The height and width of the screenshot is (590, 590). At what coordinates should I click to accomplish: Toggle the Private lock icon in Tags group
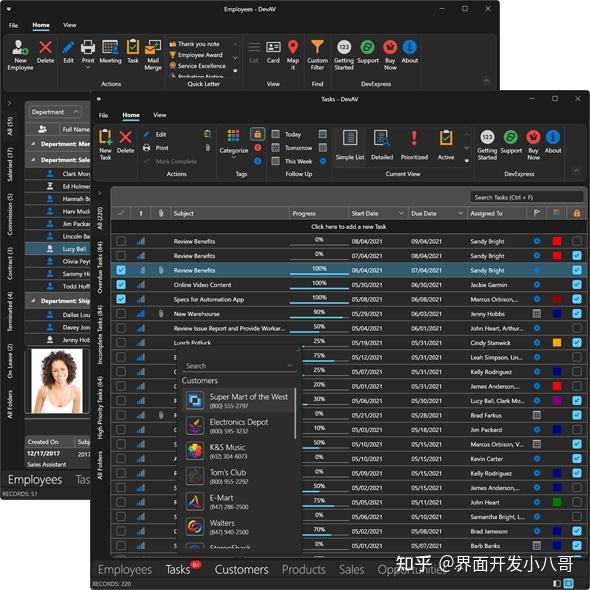point(257,134)
